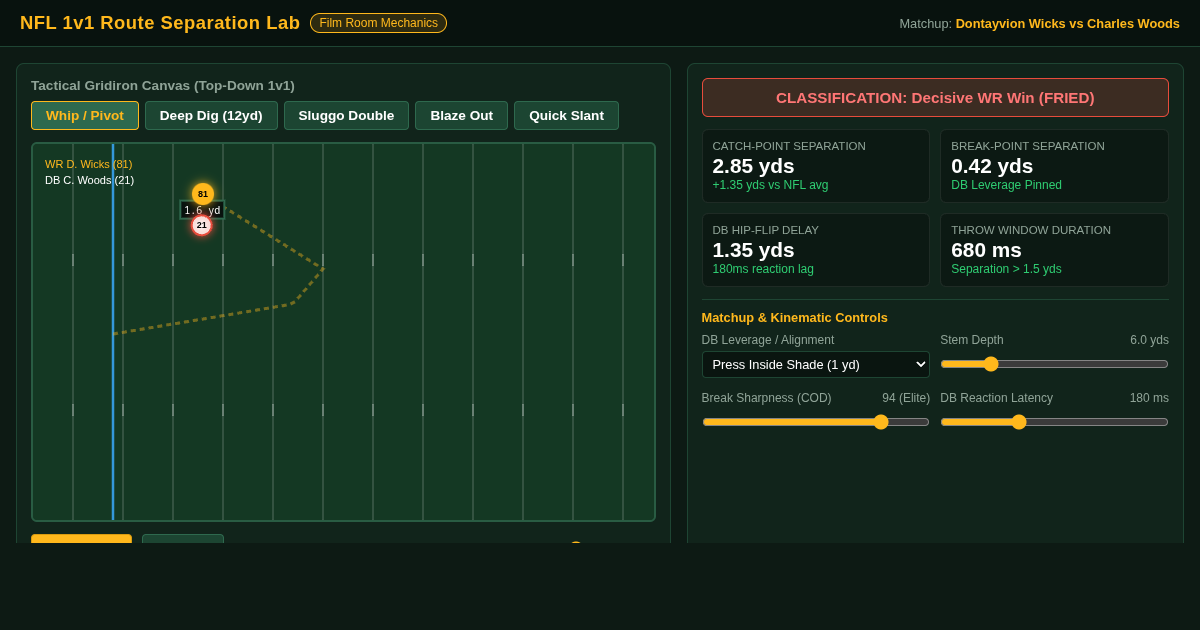The height and width of the screenshot is (630, 1200).
Task: Select the Blaze Out route tab
Action: pos(462,115)
